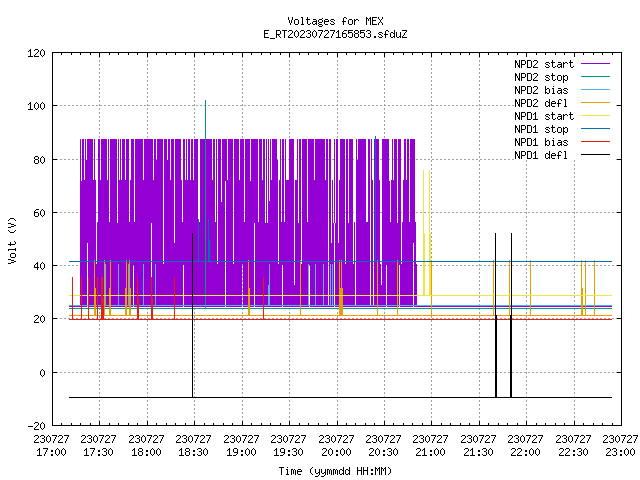Click the 'NPD1 defl' legend label
640x480 pixels.
pos(541,155)
